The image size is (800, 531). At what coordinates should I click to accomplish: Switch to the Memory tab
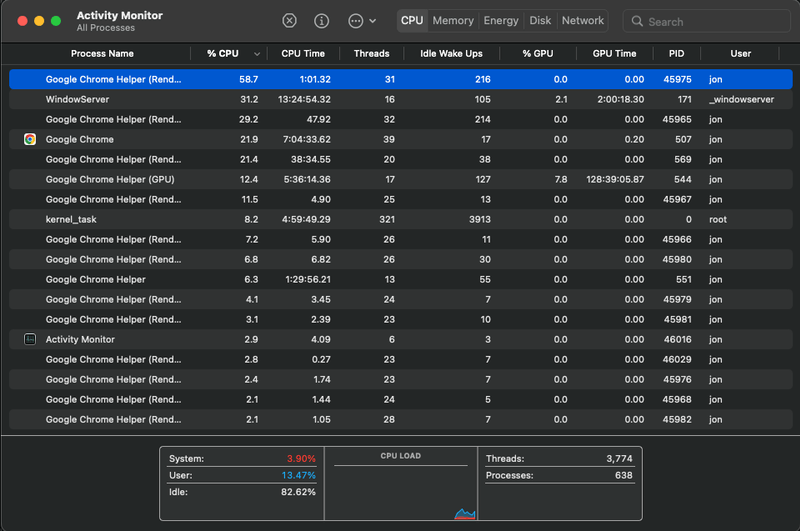coord(453,21)
